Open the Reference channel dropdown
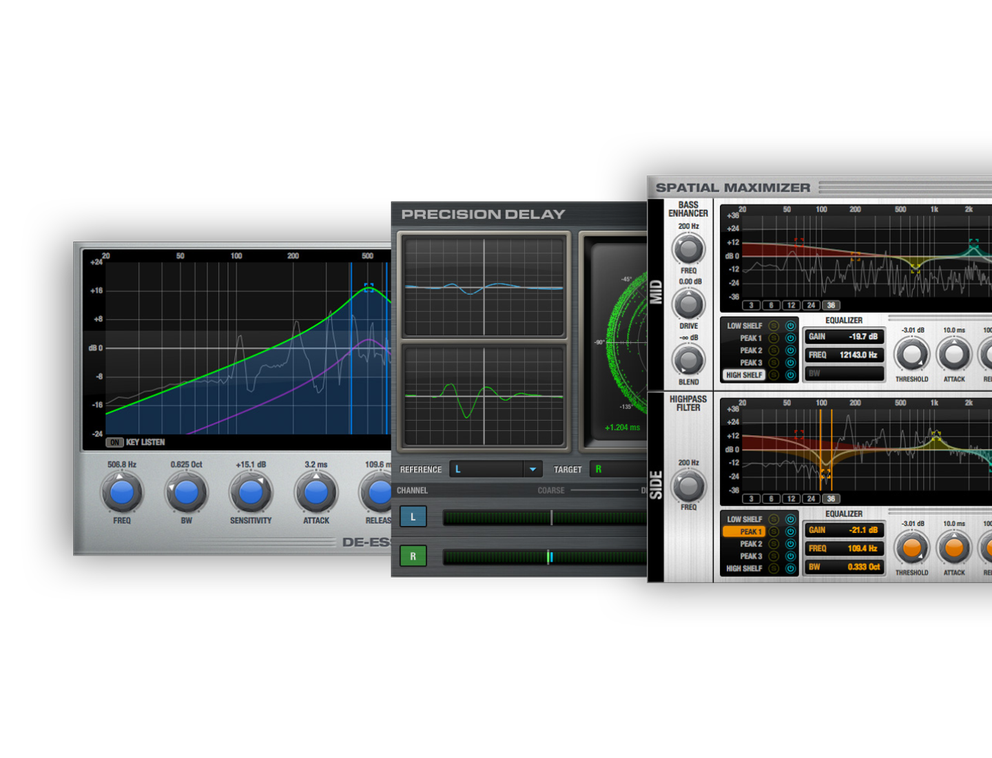 click(496, 469)
